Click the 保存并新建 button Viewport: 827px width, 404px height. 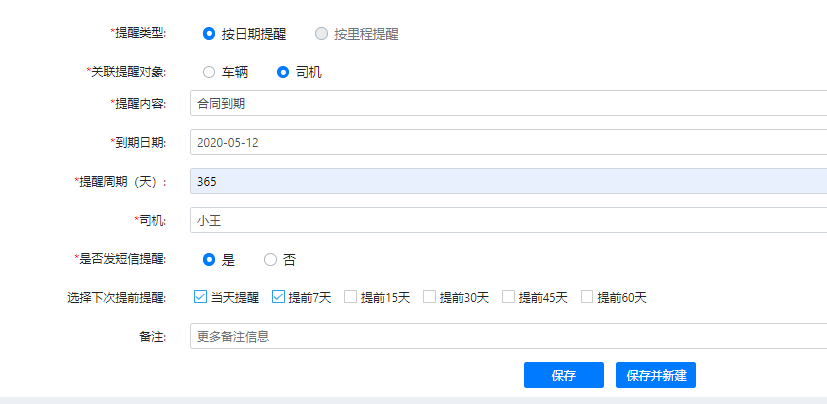[x=655, y=375]
